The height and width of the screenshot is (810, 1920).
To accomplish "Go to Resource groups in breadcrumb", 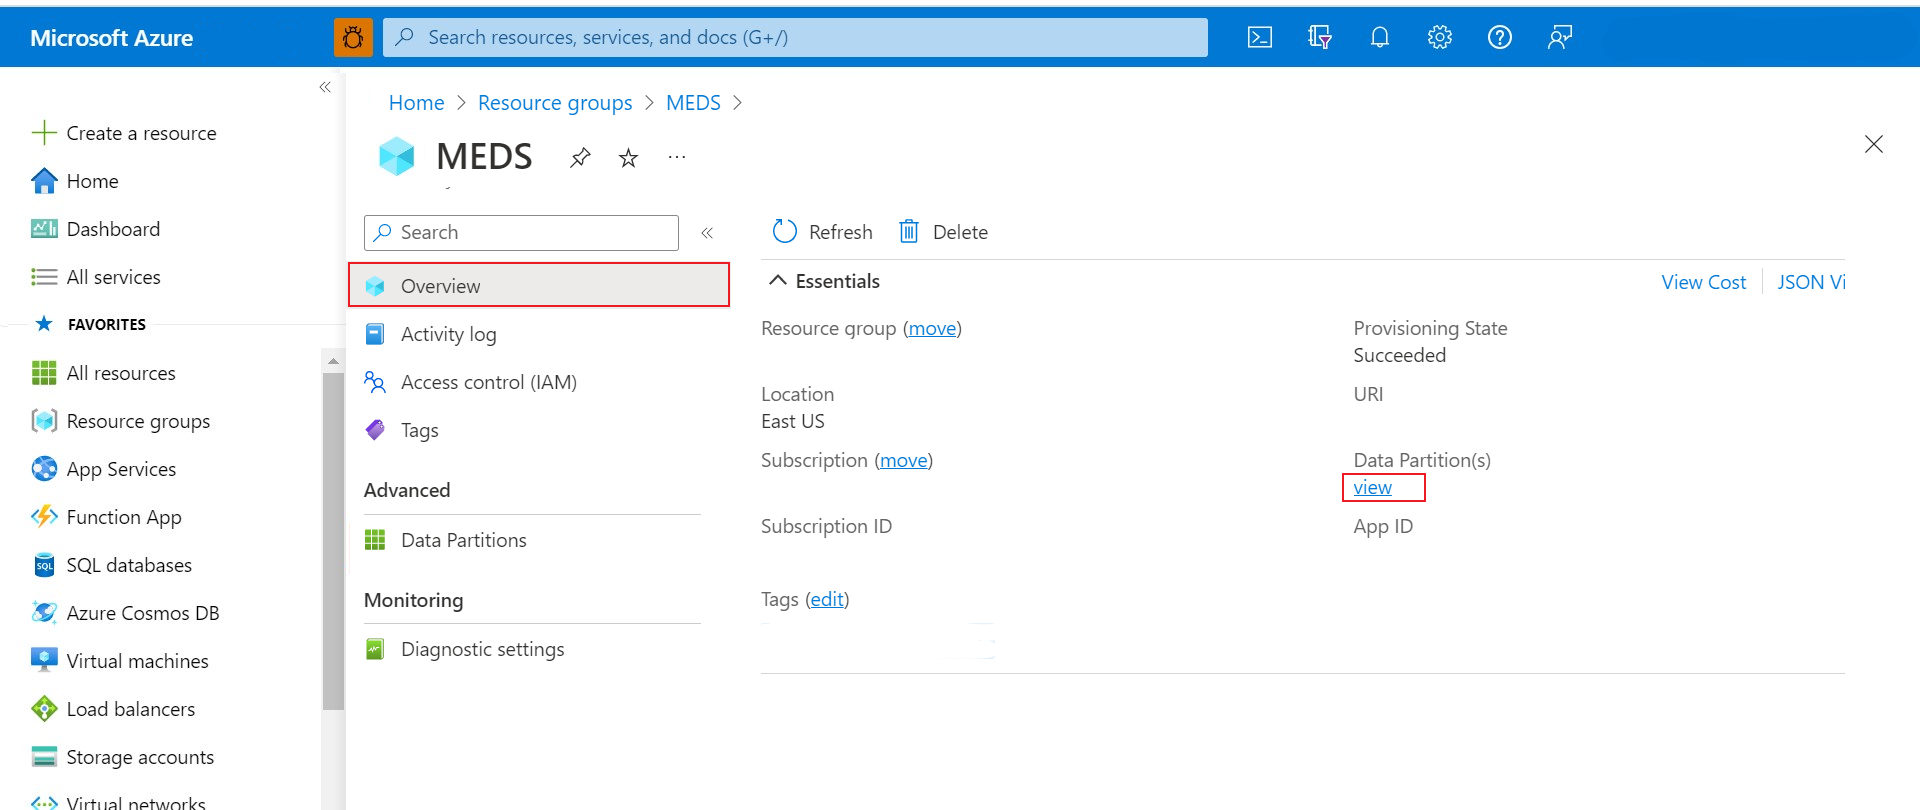I will point(555,103).
